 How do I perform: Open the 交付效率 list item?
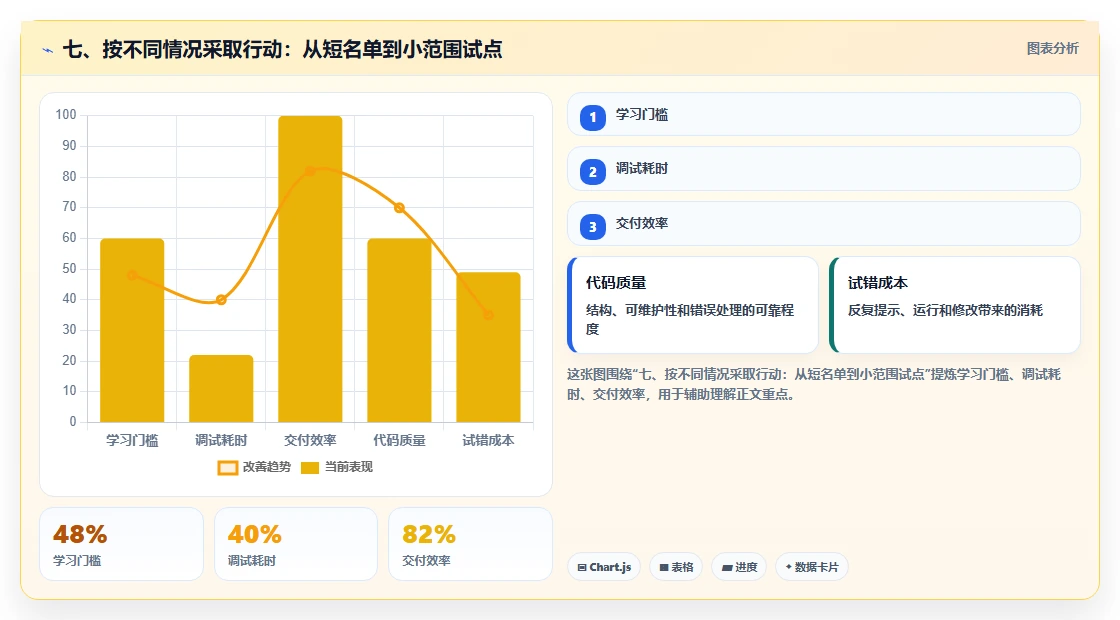824,224
